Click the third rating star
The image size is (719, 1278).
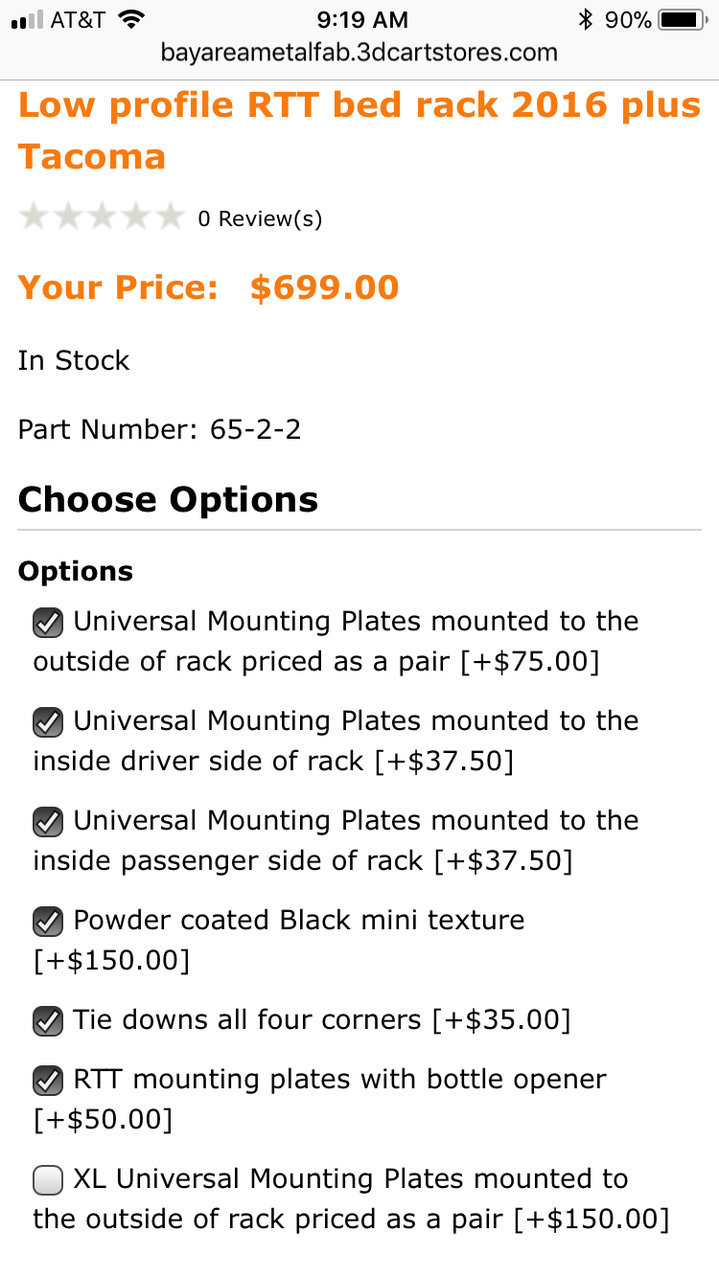102,216
